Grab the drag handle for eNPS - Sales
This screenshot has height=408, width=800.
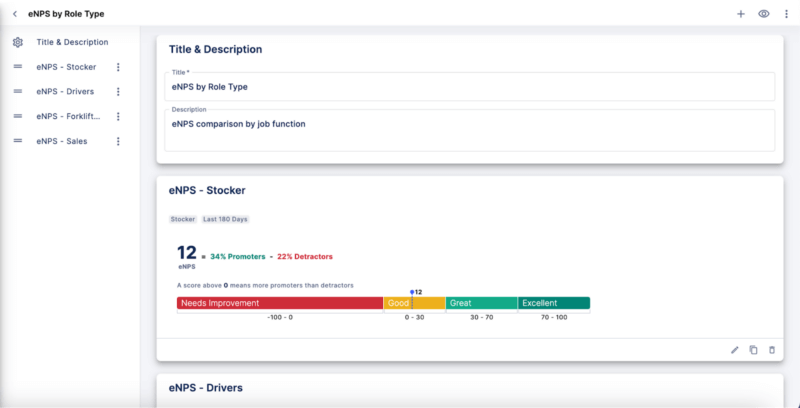coord(18,141)
